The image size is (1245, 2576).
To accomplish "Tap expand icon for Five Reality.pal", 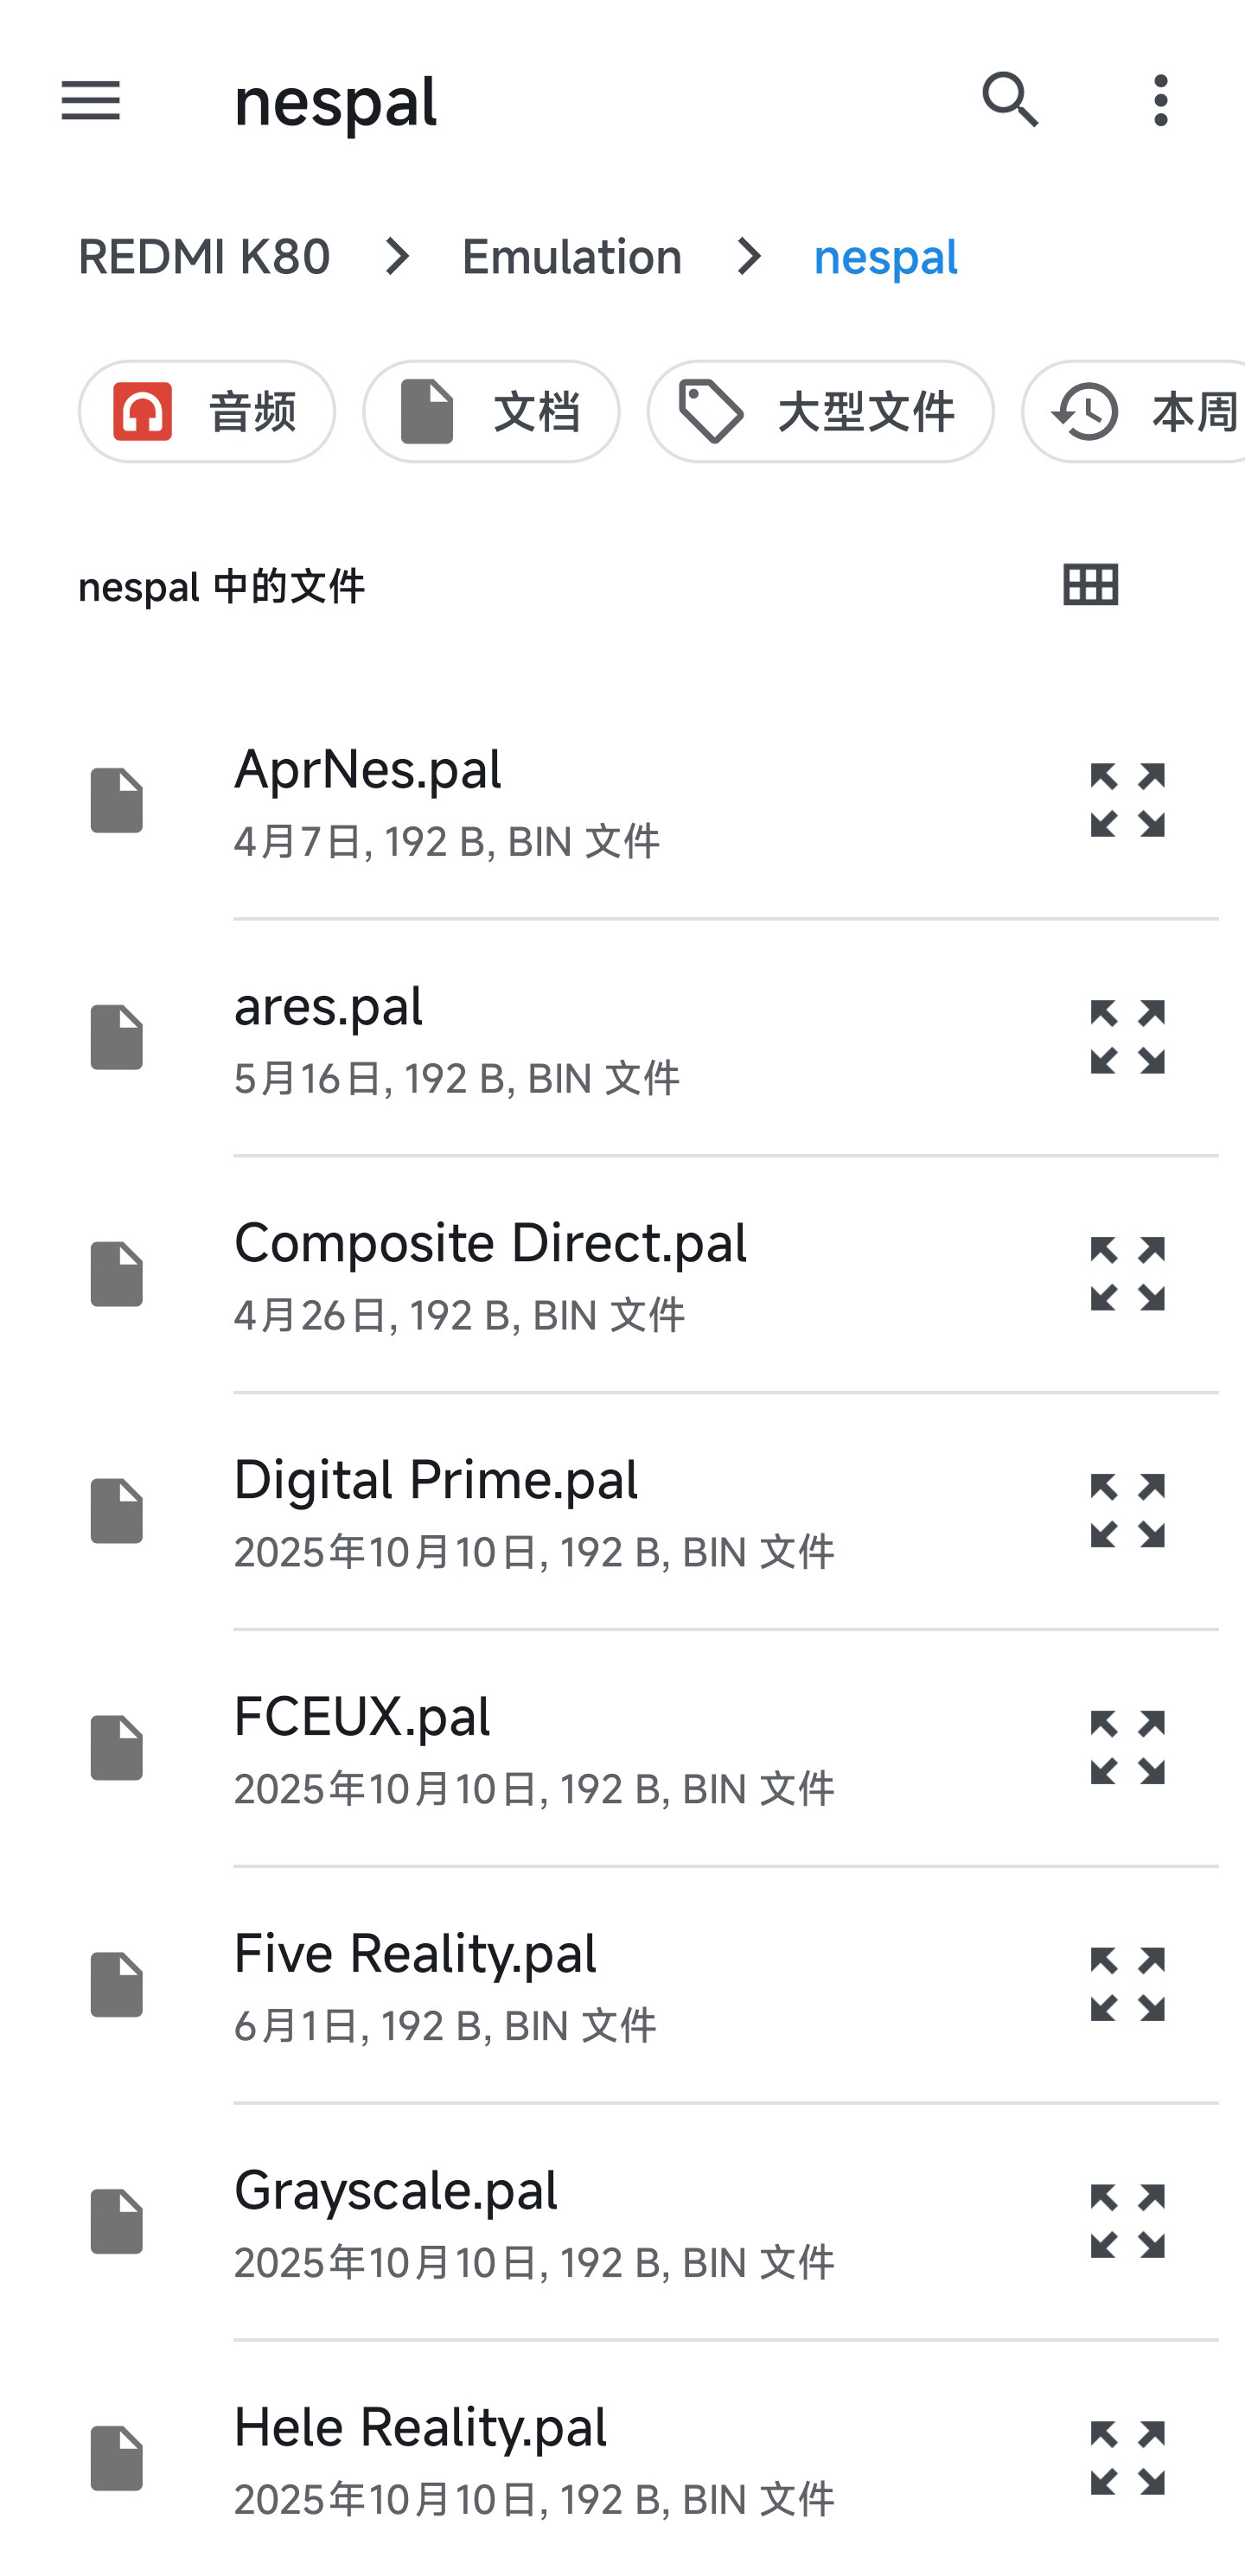I will (1127, 1984).
